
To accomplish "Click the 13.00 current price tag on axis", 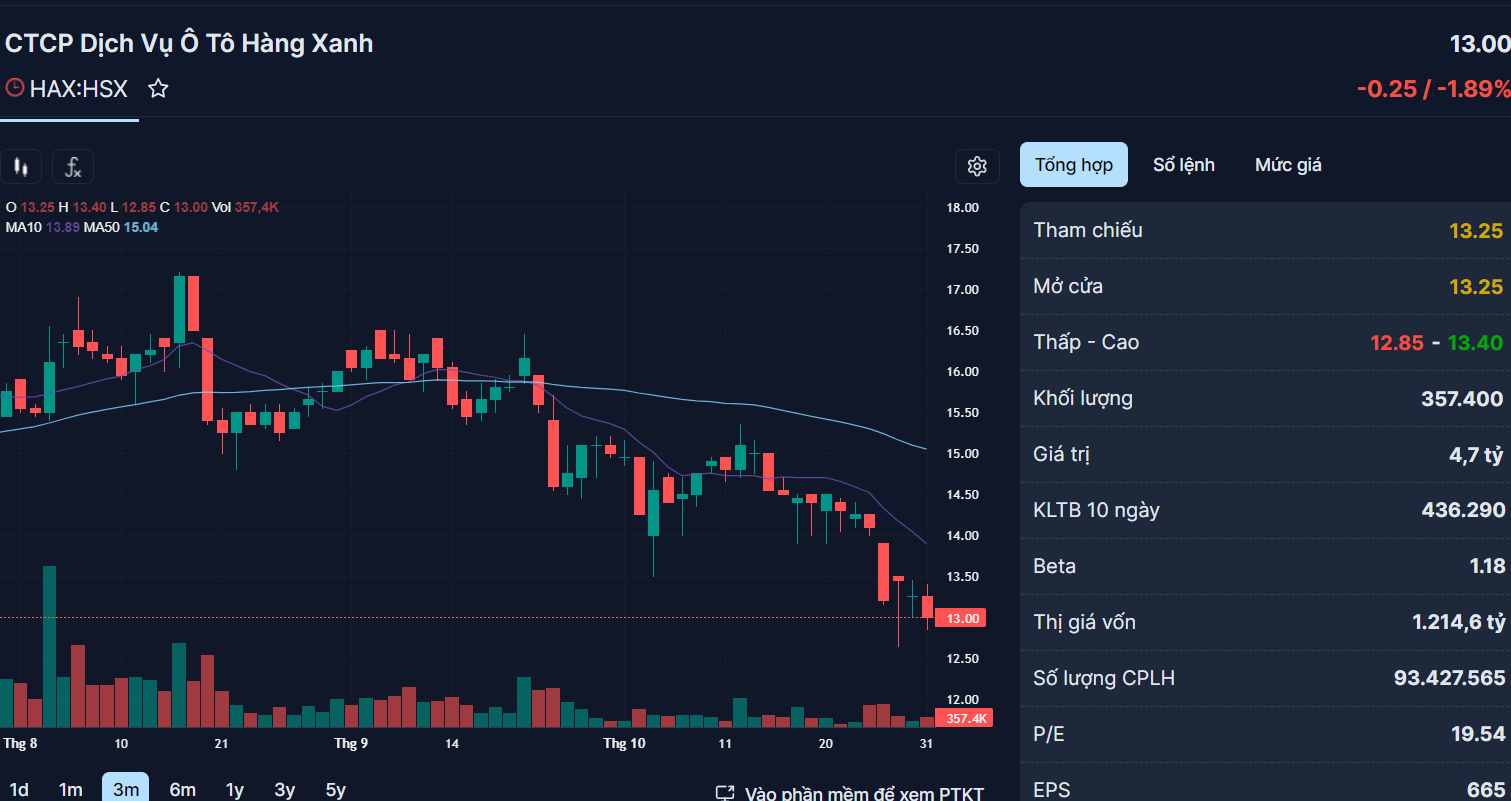I will (962, 618).
